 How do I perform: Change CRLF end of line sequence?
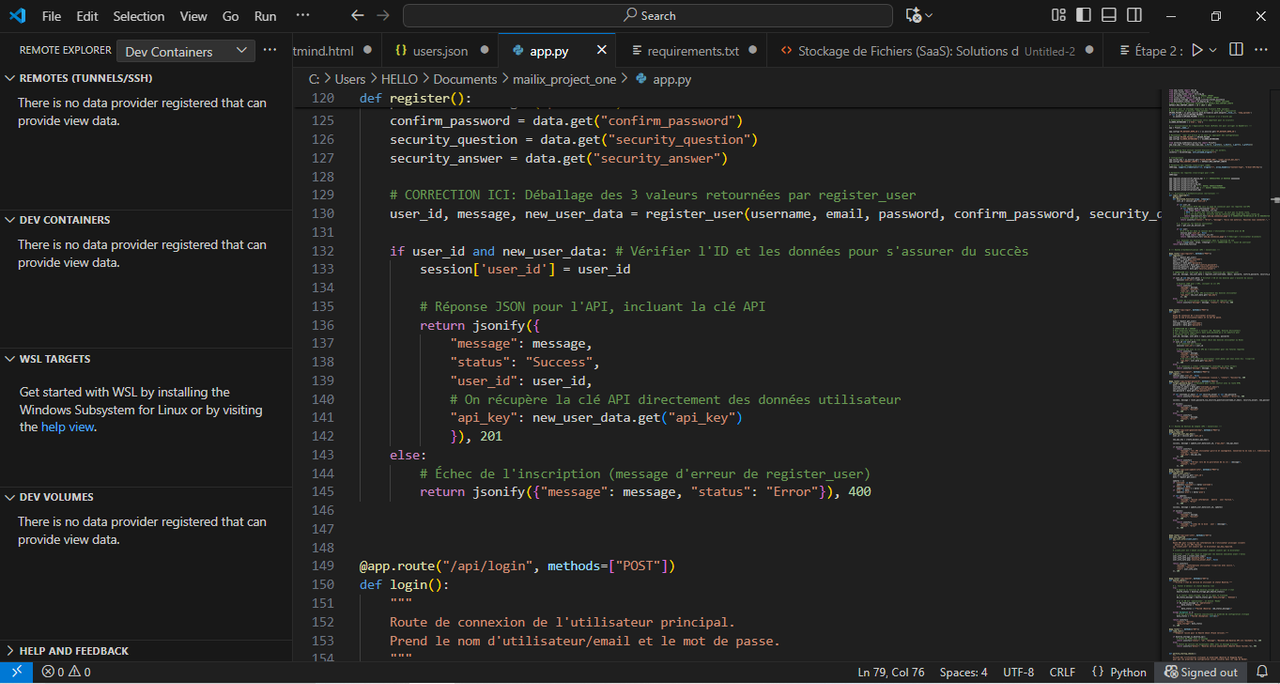(x=1062, y=672)
